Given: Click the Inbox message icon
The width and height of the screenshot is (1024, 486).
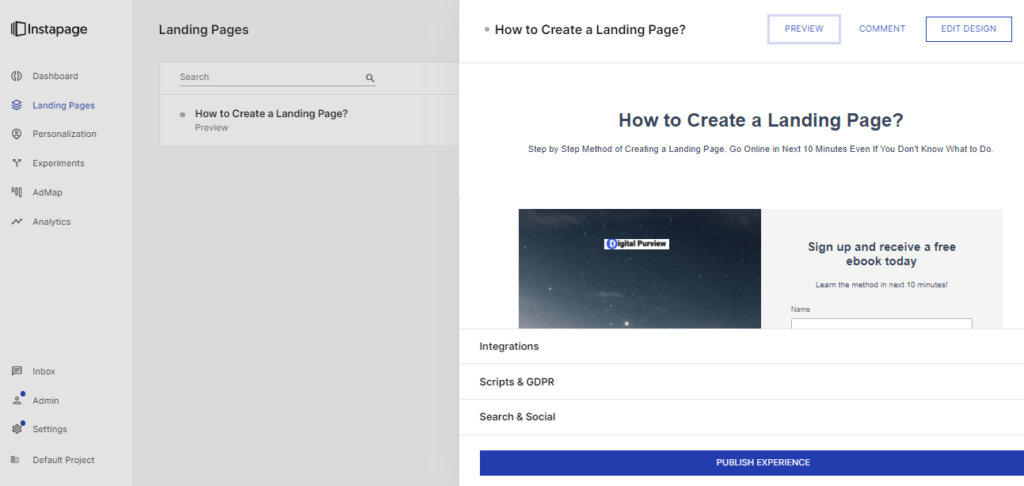Looking at the screenshot, I should coord(17,371).
